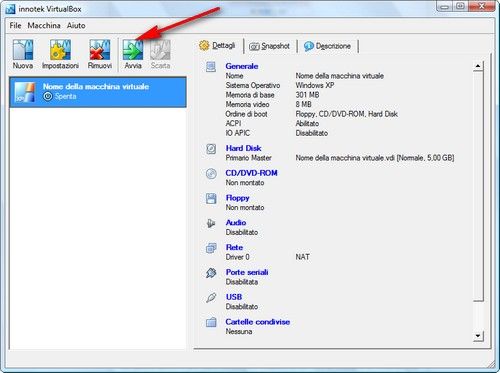The height and width of the screenshot is (373, 500).
Task: Click the '8 MB' video memory value
Action: coord(303,104)
